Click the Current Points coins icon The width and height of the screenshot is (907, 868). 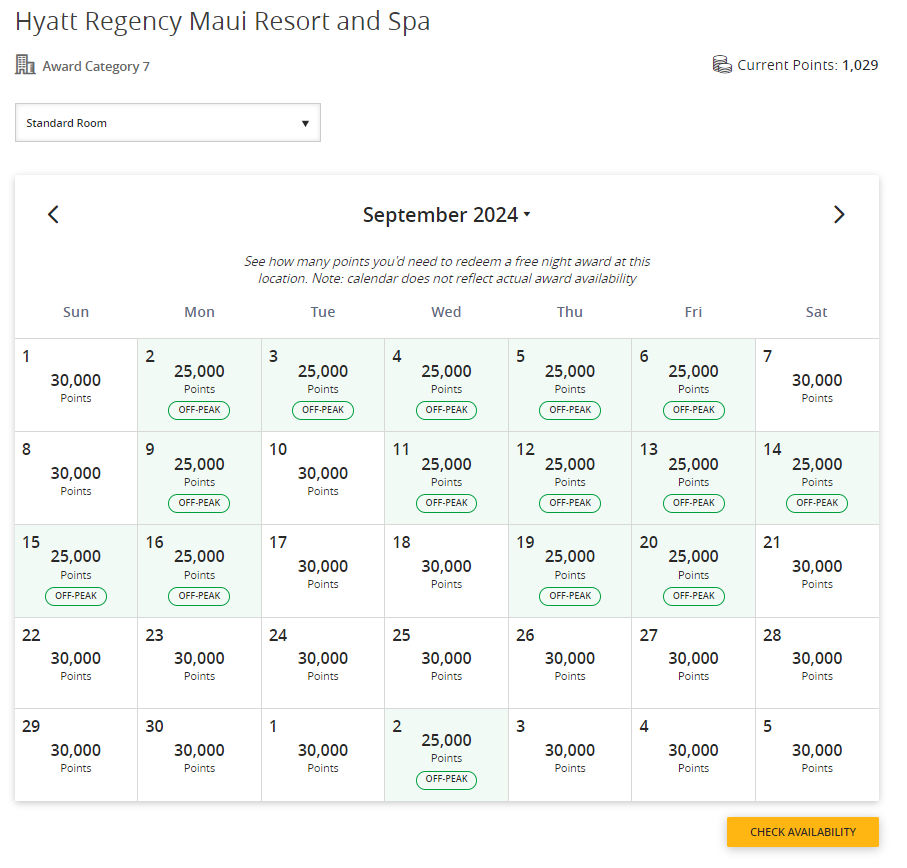tap(722, 64)
